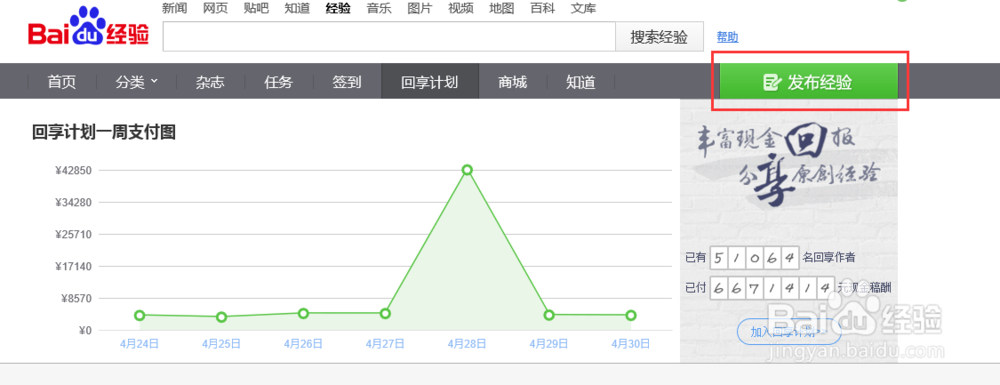The height and width of the screenshot is (385, 1000).
Task: Click the ¥25710 axis label
Action: click(x=73, y=234)
